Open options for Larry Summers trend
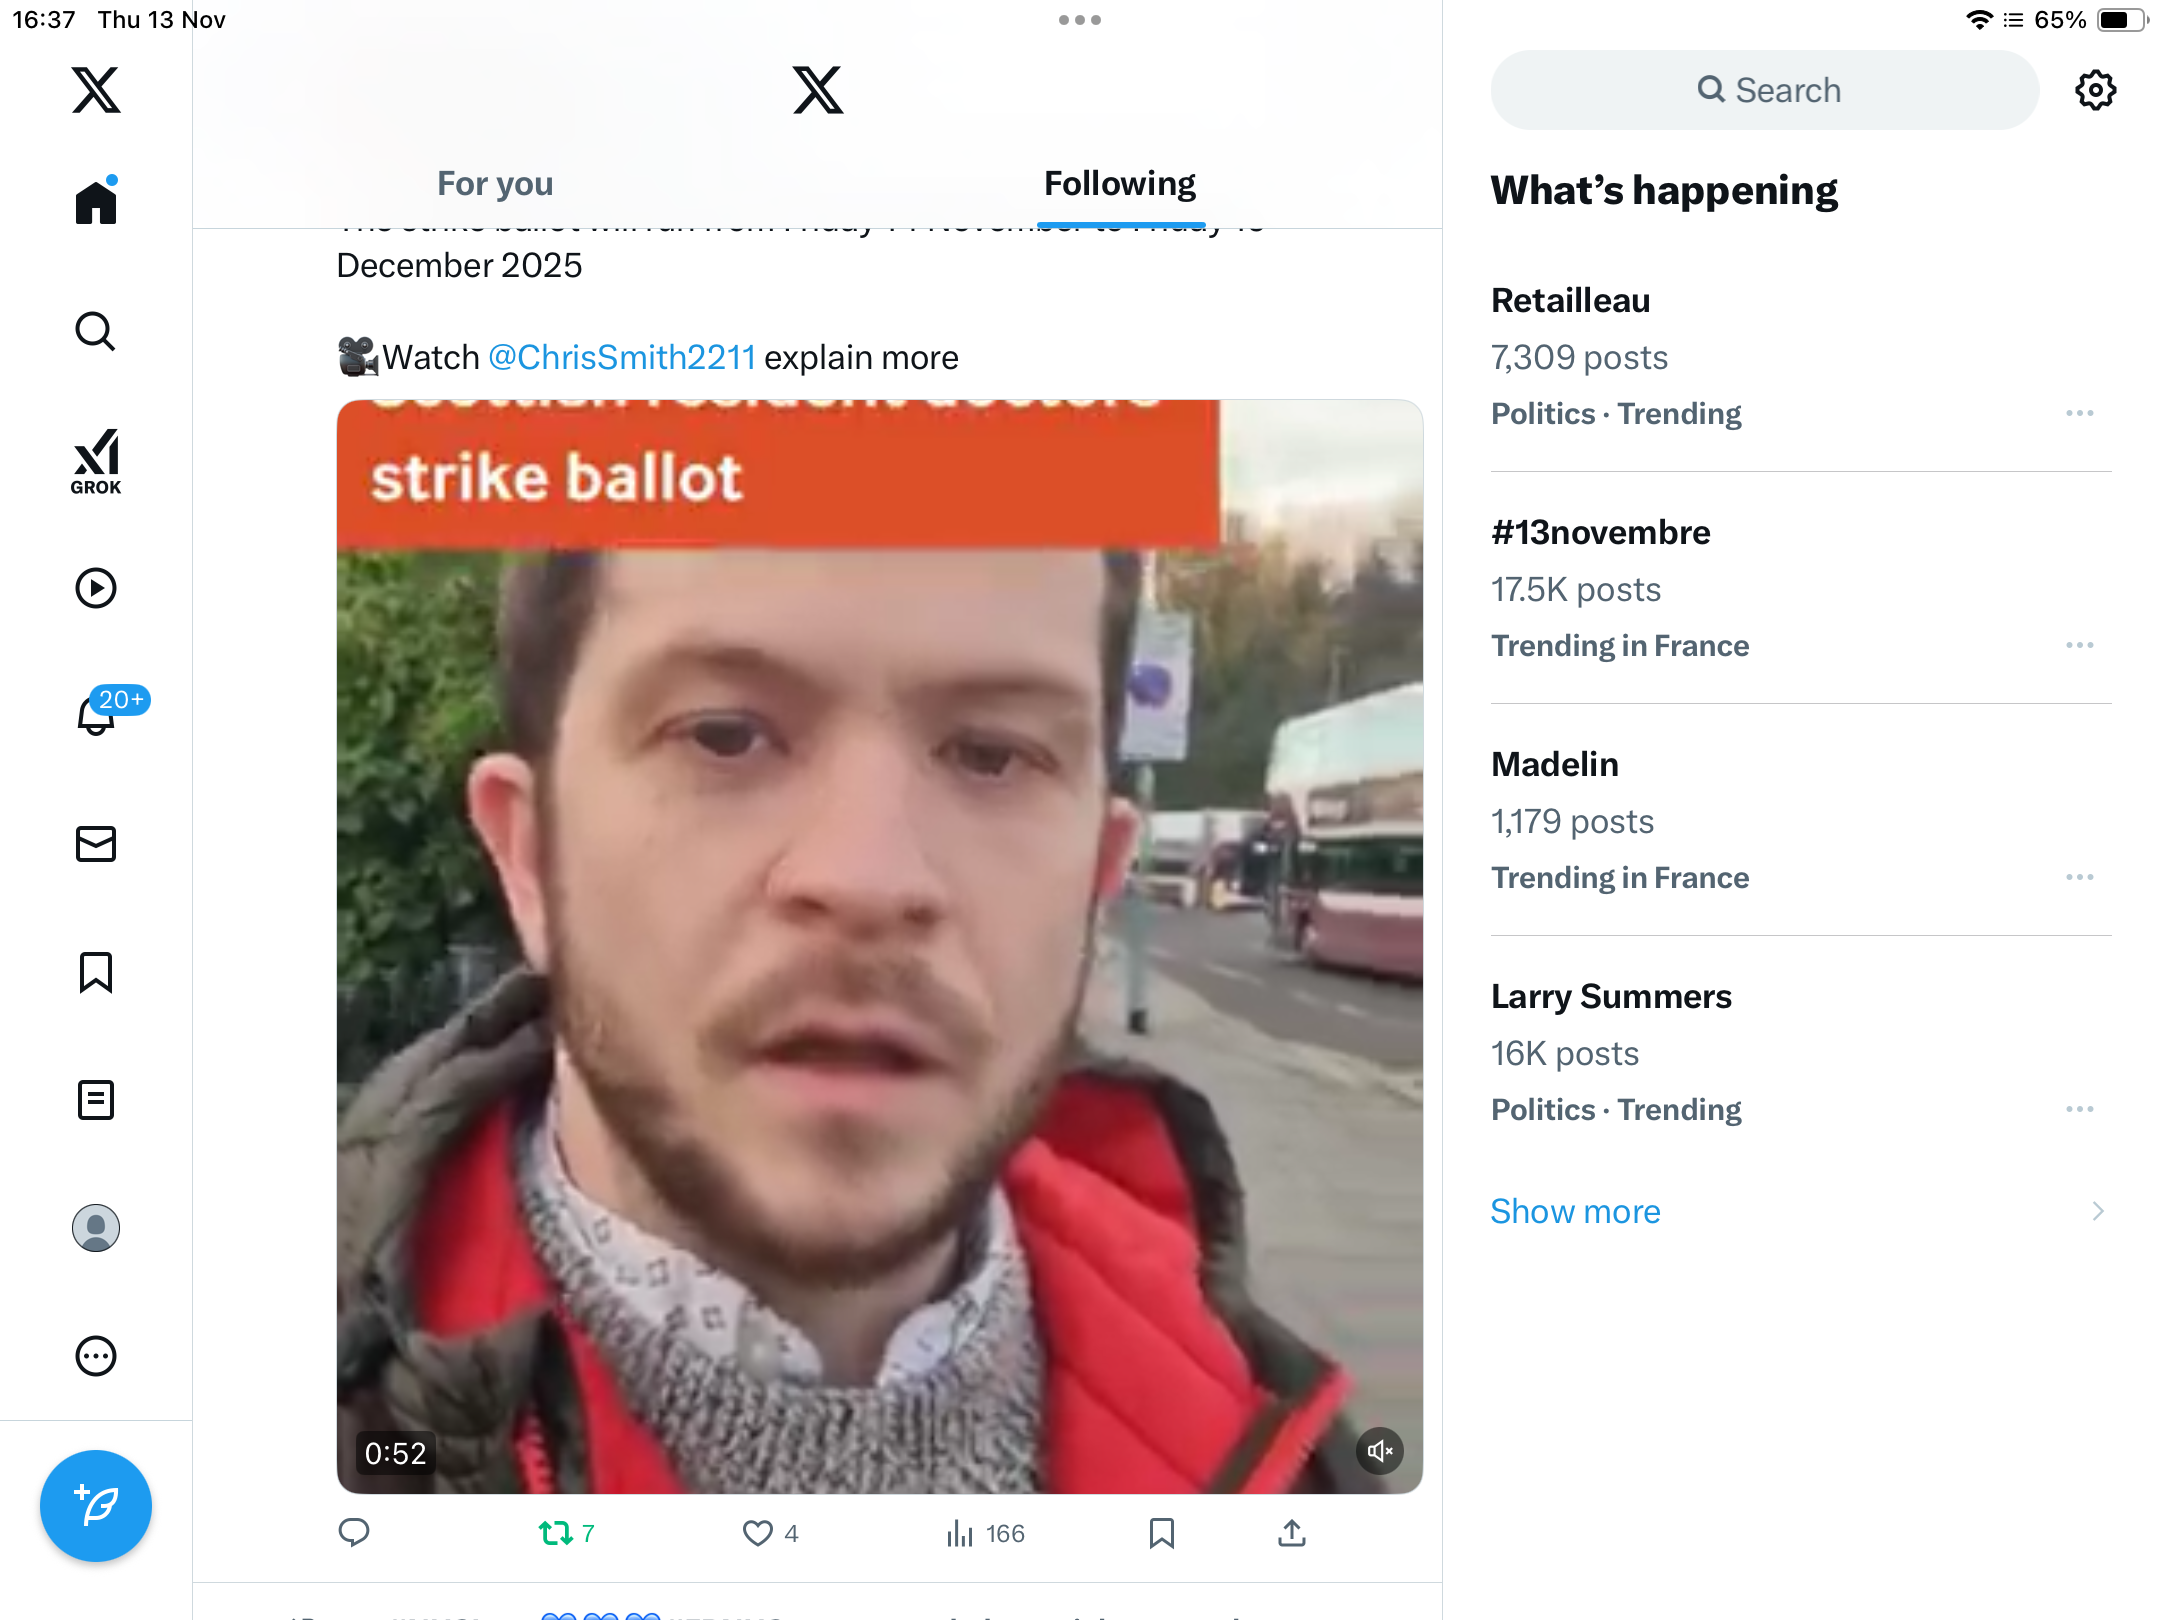The image size is (2160, 1620). point(2080,1109)
